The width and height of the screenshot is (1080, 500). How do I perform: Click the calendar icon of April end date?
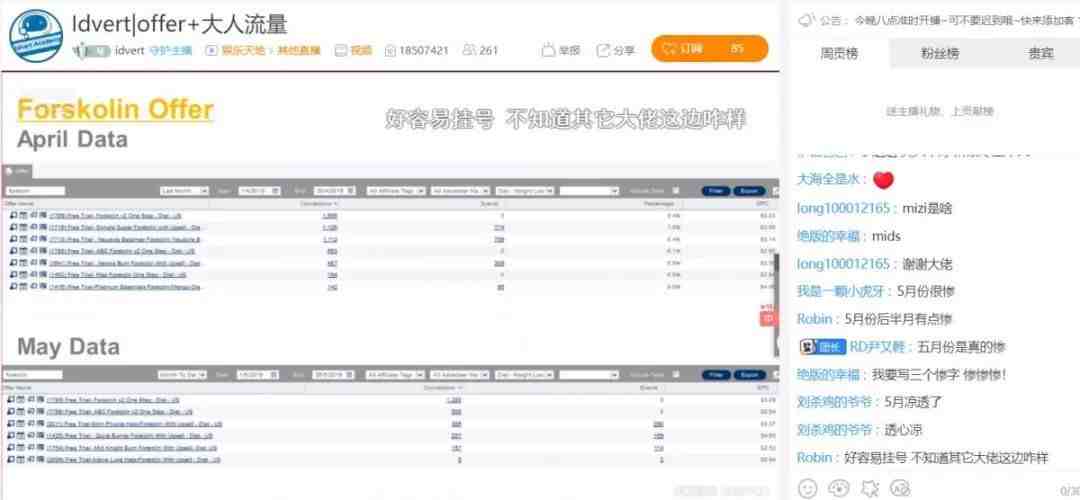(x=351, y=190)
